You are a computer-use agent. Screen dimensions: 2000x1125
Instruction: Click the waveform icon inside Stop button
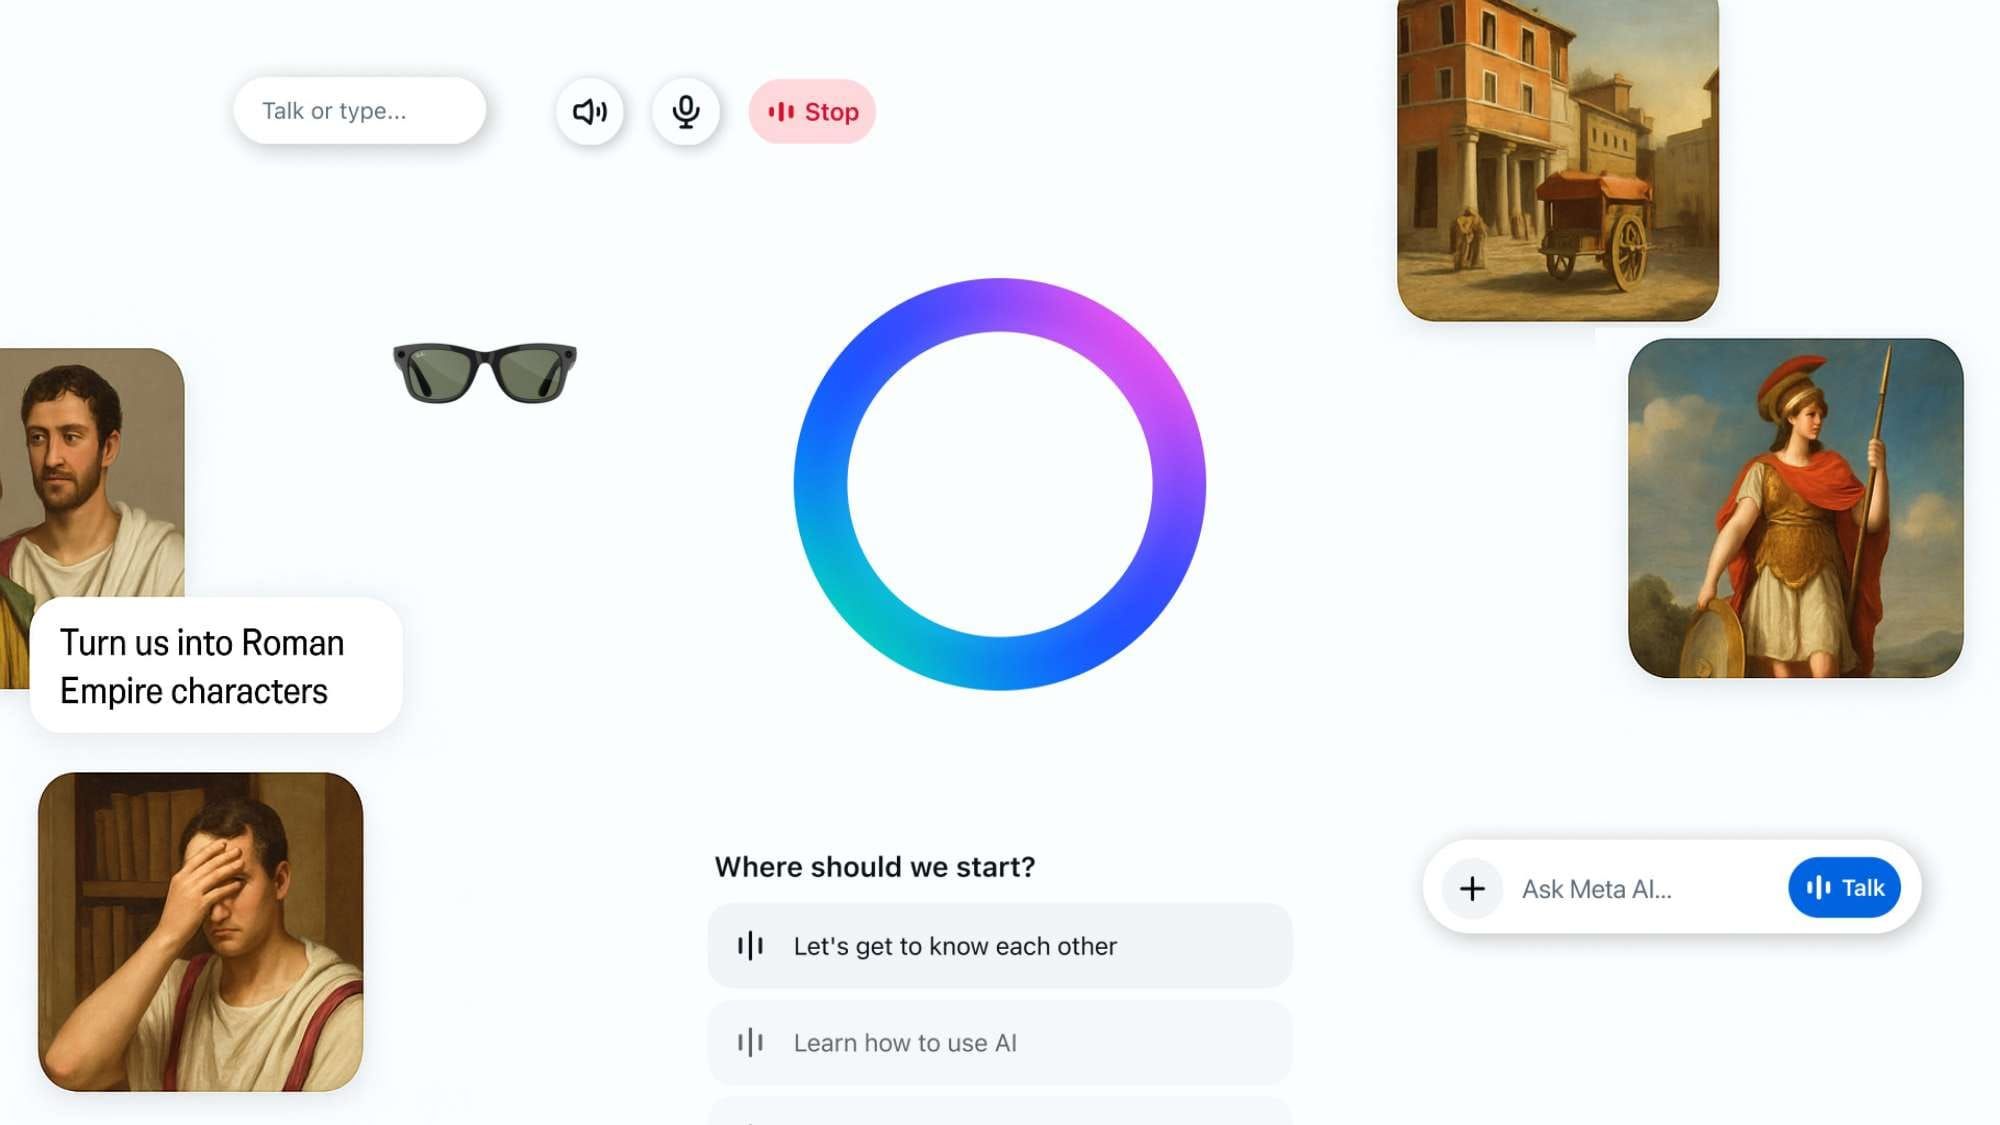[x=781, y=112]
